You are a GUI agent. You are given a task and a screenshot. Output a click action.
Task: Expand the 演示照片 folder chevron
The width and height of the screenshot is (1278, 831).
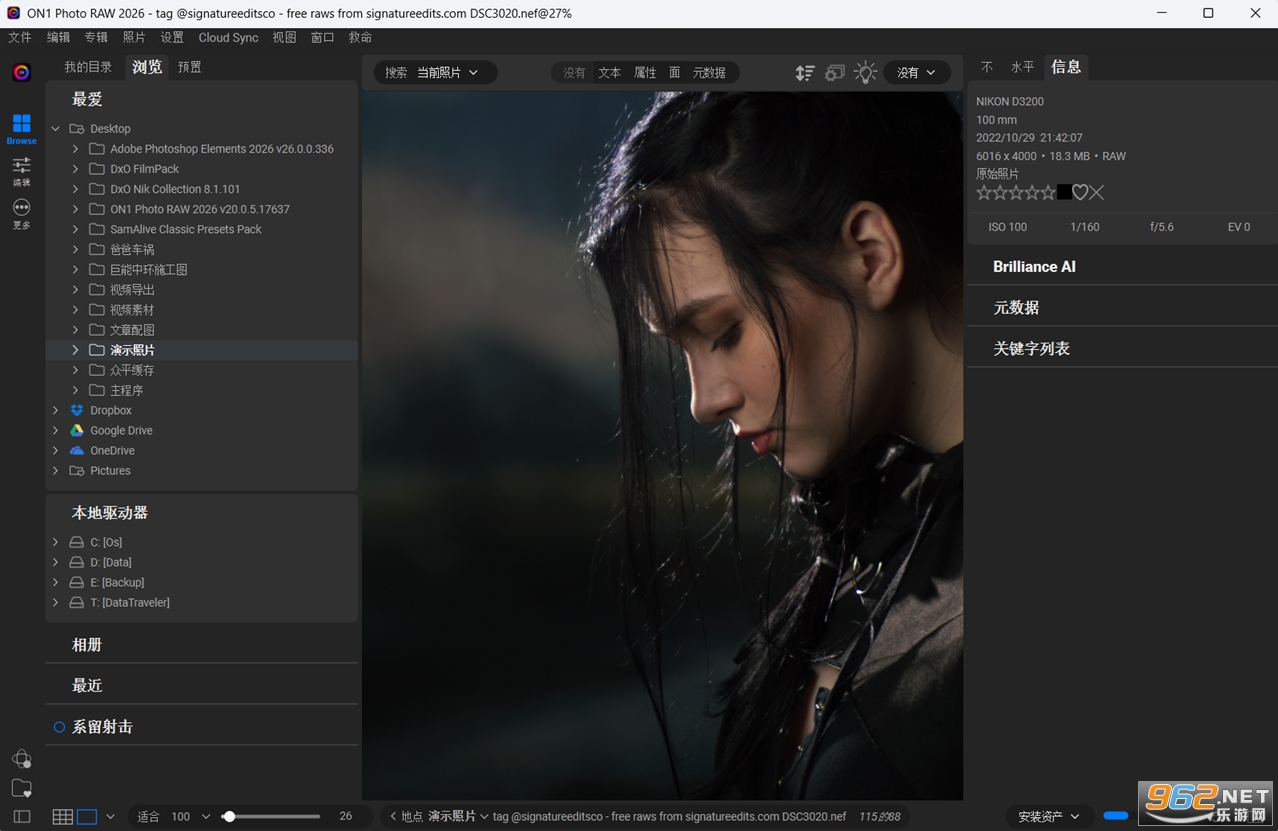point(75,350)
